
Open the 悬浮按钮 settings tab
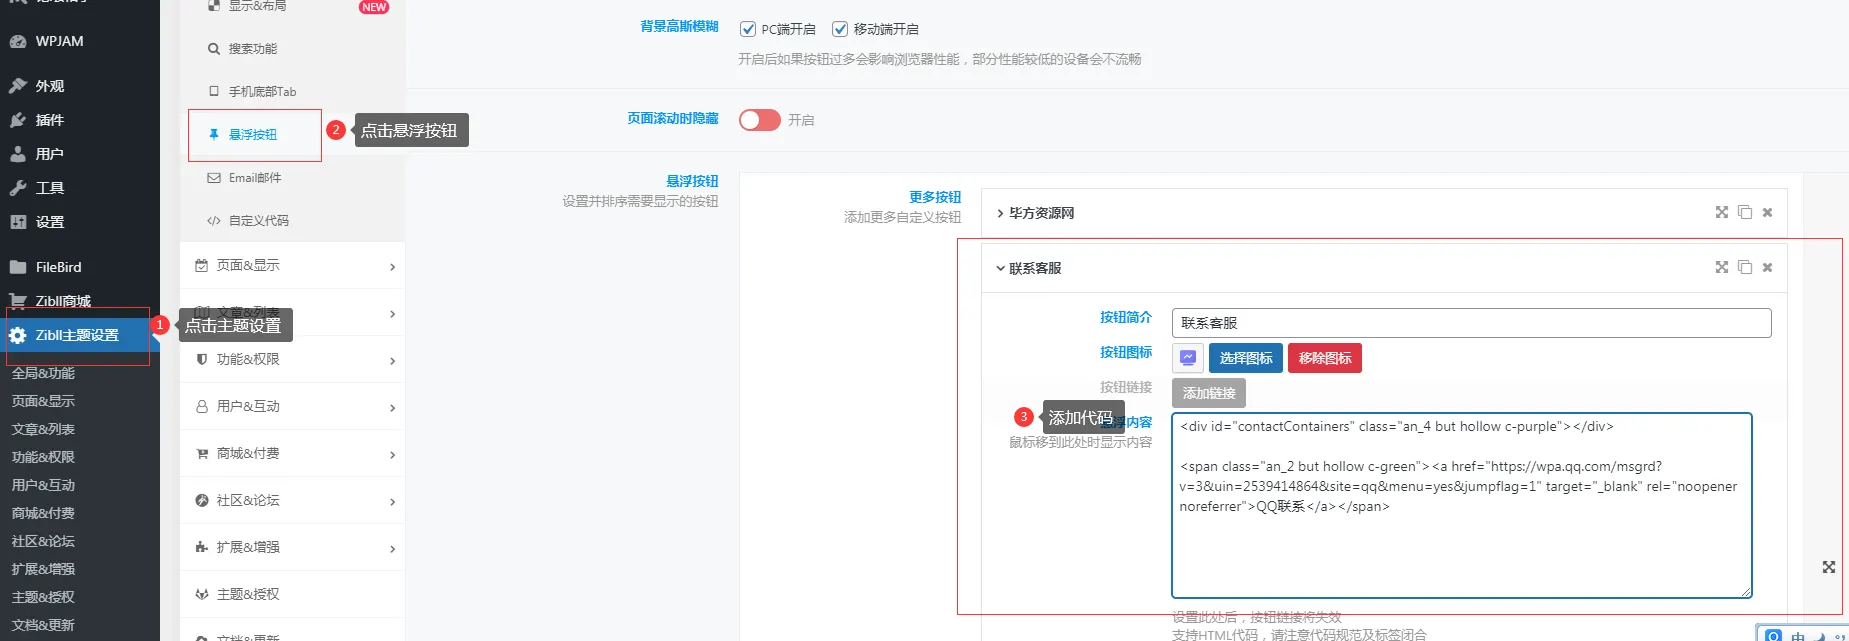point(255,135)
